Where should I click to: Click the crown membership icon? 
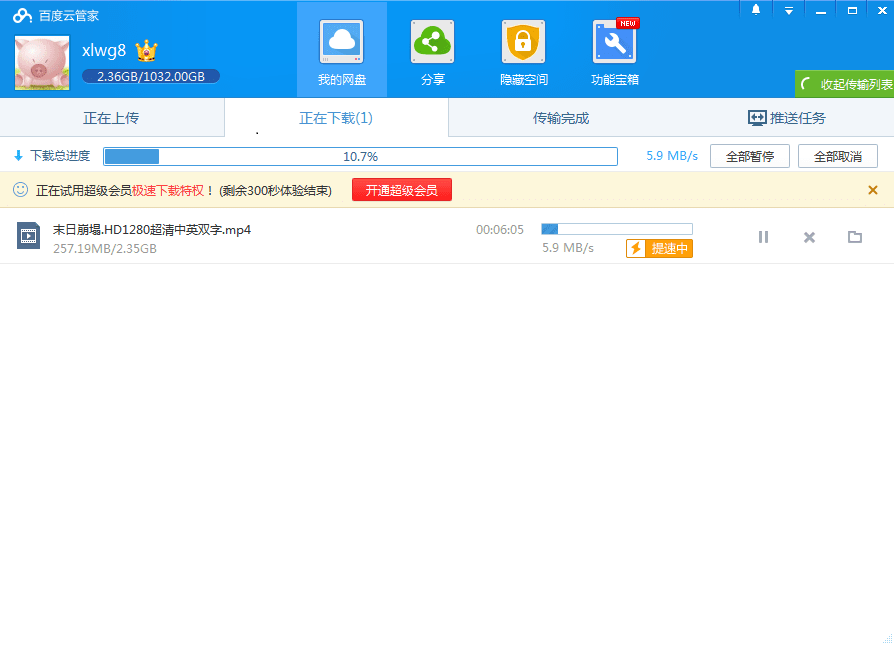pyautogui.click(x=147, y=51)
